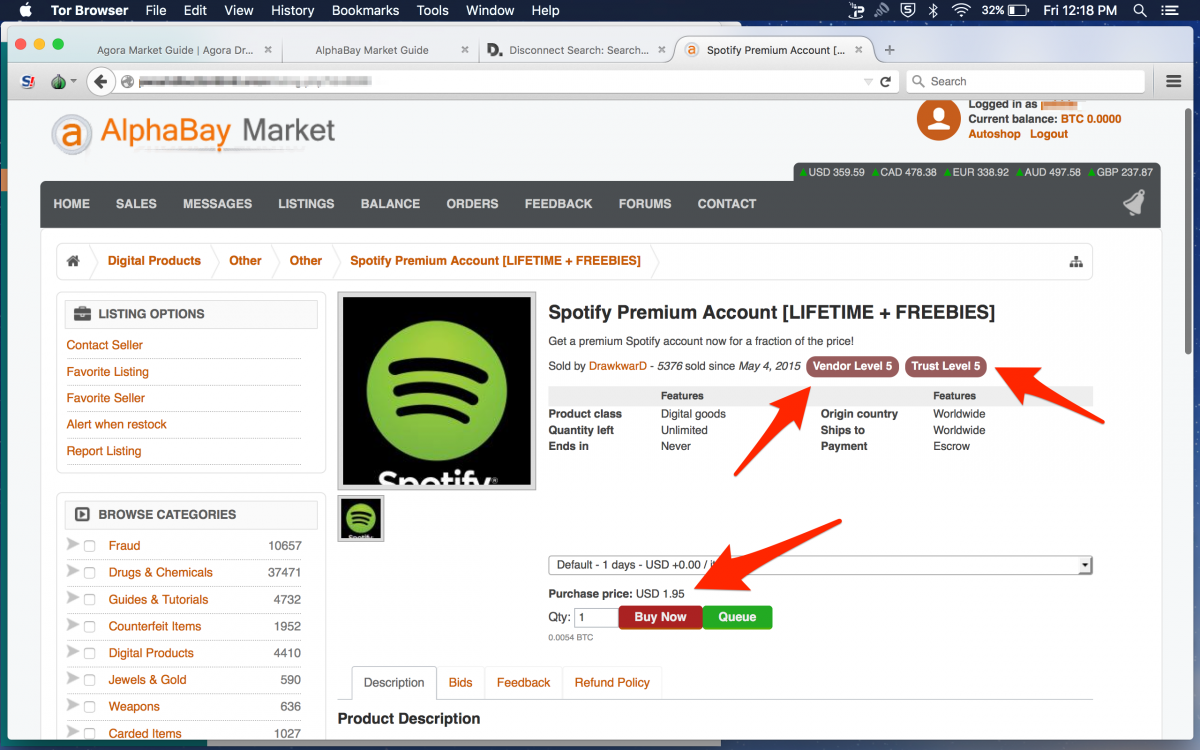Open the URL bar history dropdown arrow
The image size is (1200, 750).
click(867, 82)
